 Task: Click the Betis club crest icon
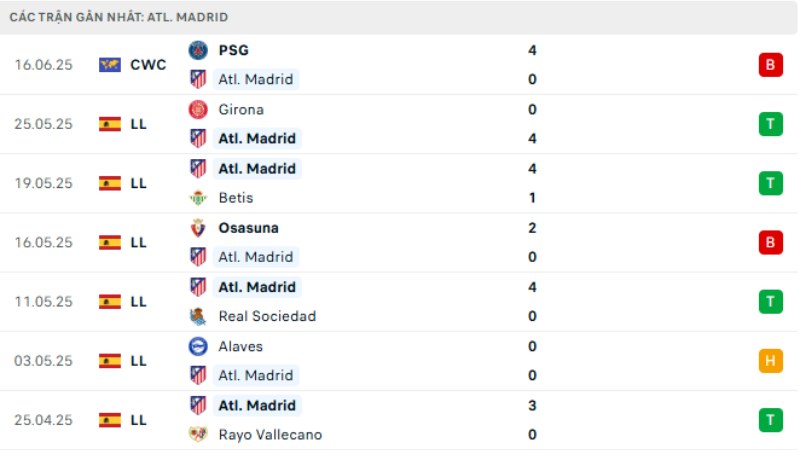point(198,198)
